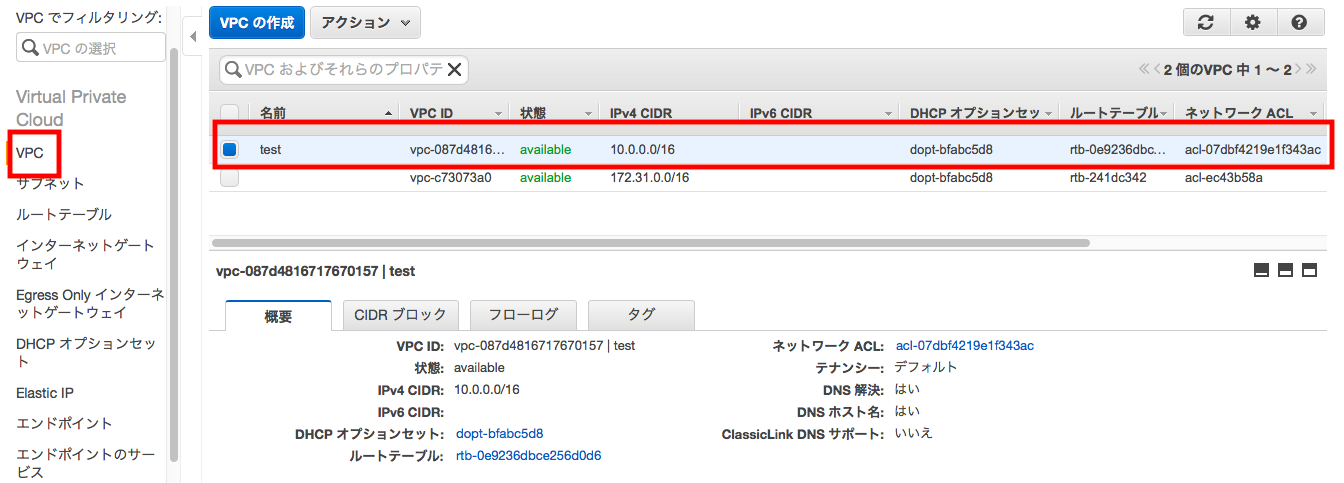1344x483 pixels.
Task: Click rtb-241dc342 in the table
Action: (x=1108, y=178)
